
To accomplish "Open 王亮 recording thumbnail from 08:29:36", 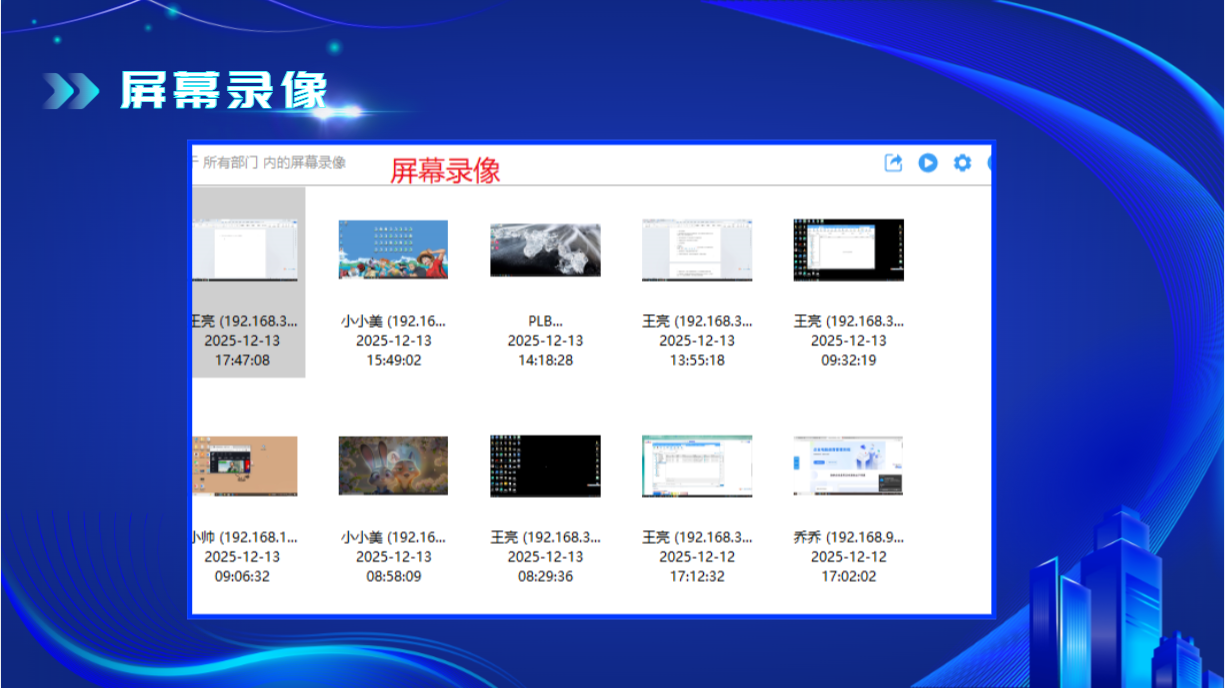I will 545,466.
